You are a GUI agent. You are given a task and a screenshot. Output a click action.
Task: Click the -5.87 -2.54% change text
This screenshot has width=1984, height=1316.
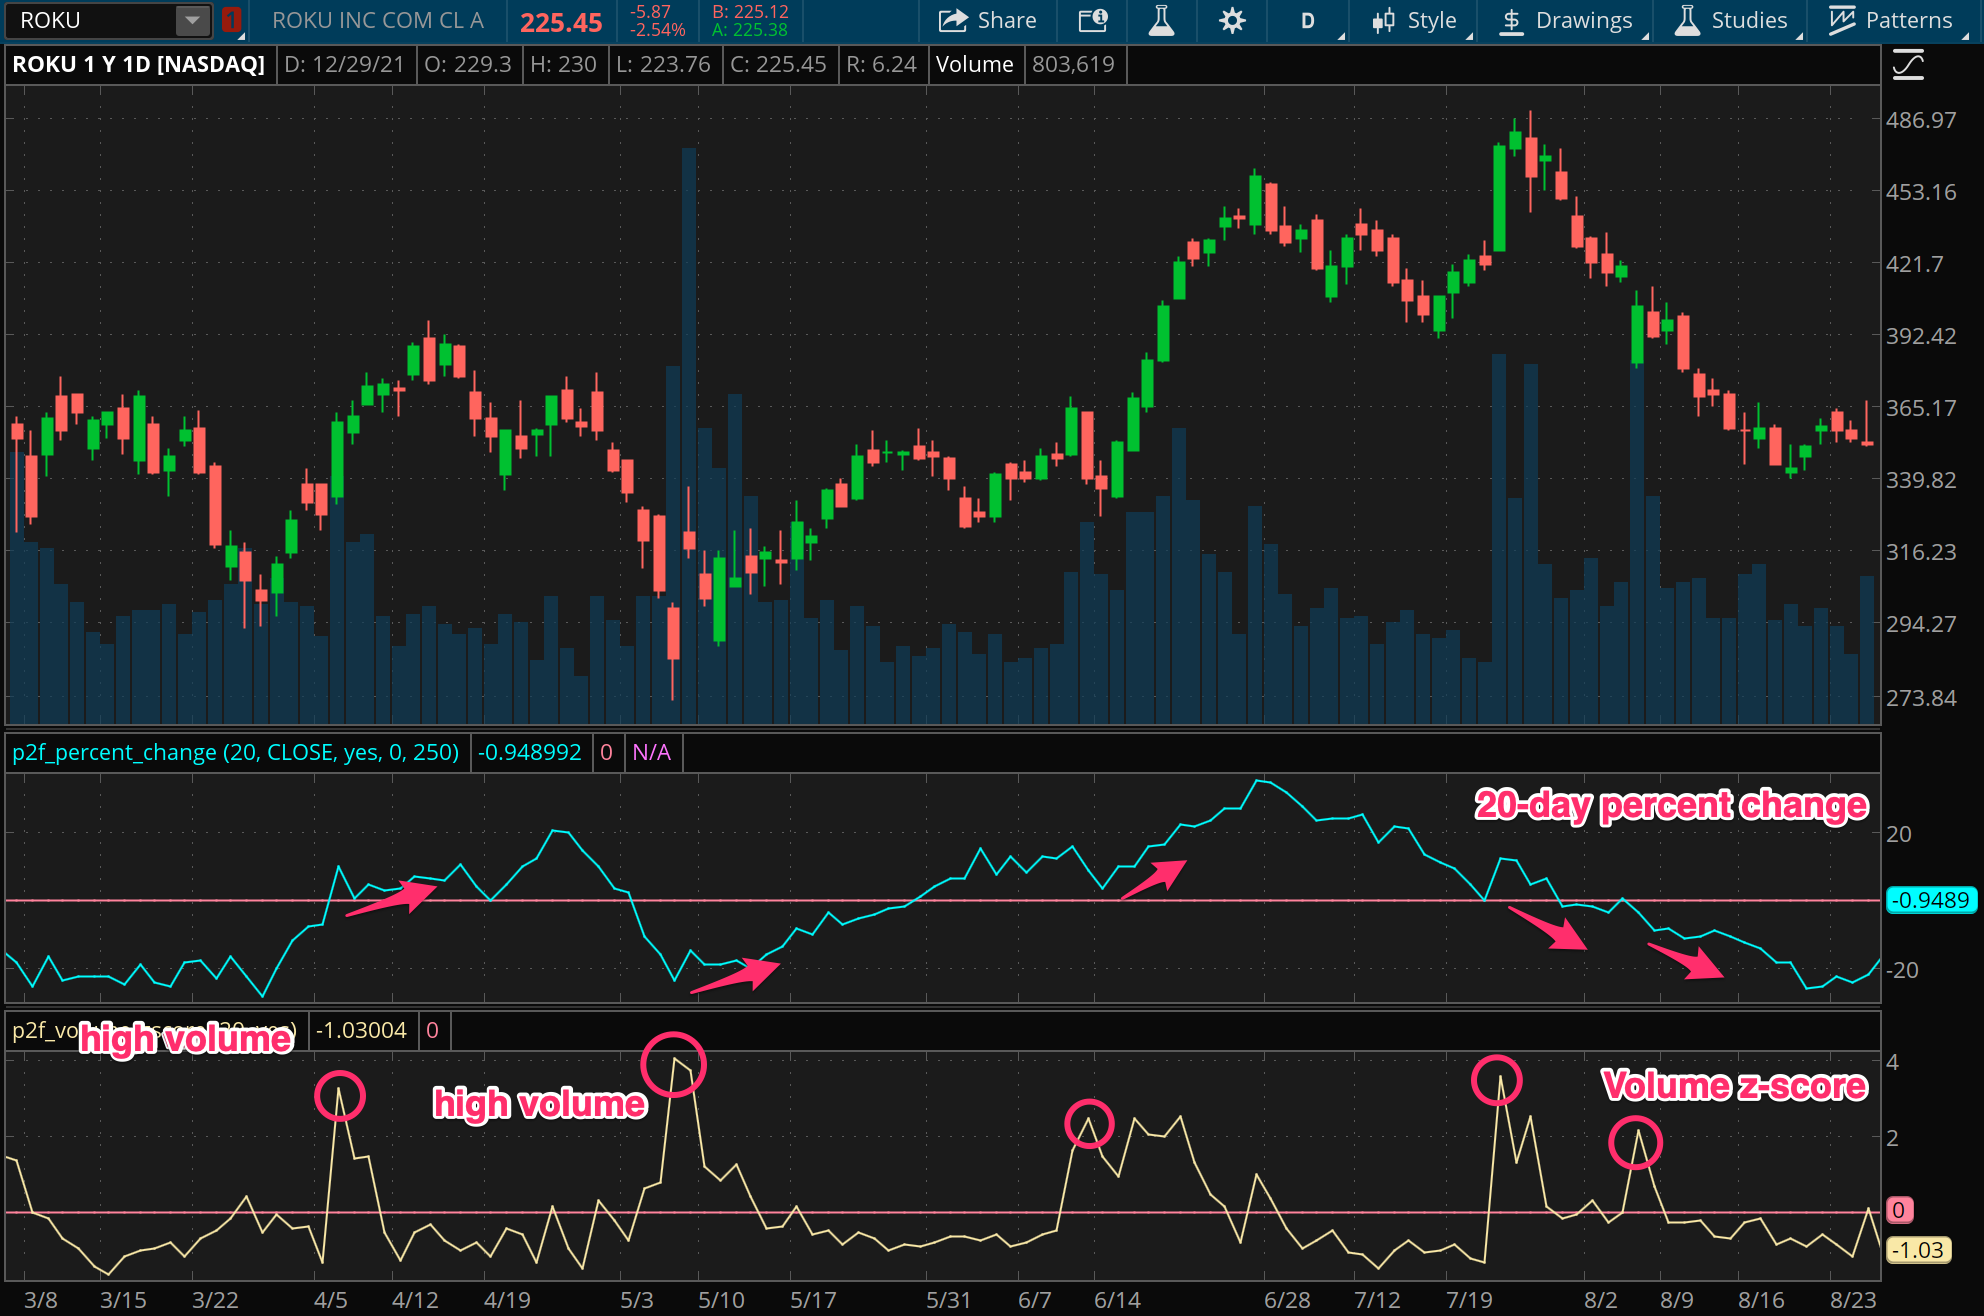(656, 21)
